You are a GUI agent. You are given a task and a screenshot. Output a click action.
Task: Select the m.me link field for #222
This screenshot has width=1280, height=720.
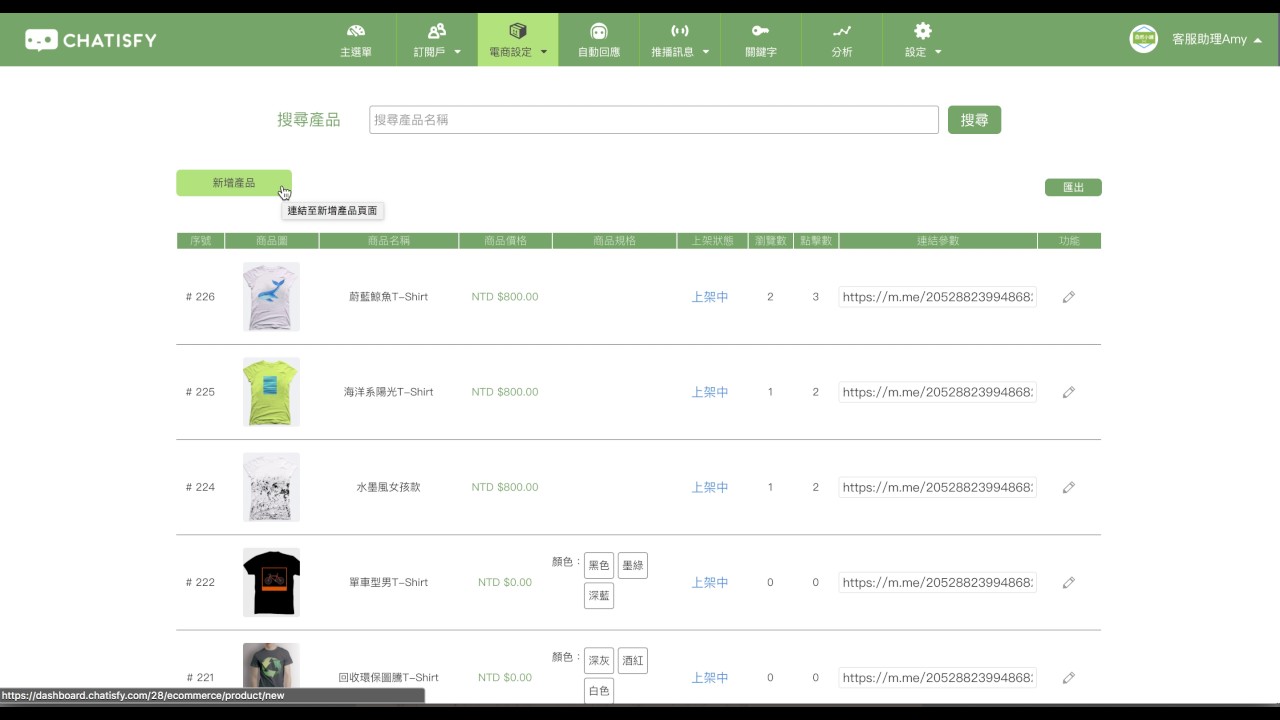click(x=938, y=582)
